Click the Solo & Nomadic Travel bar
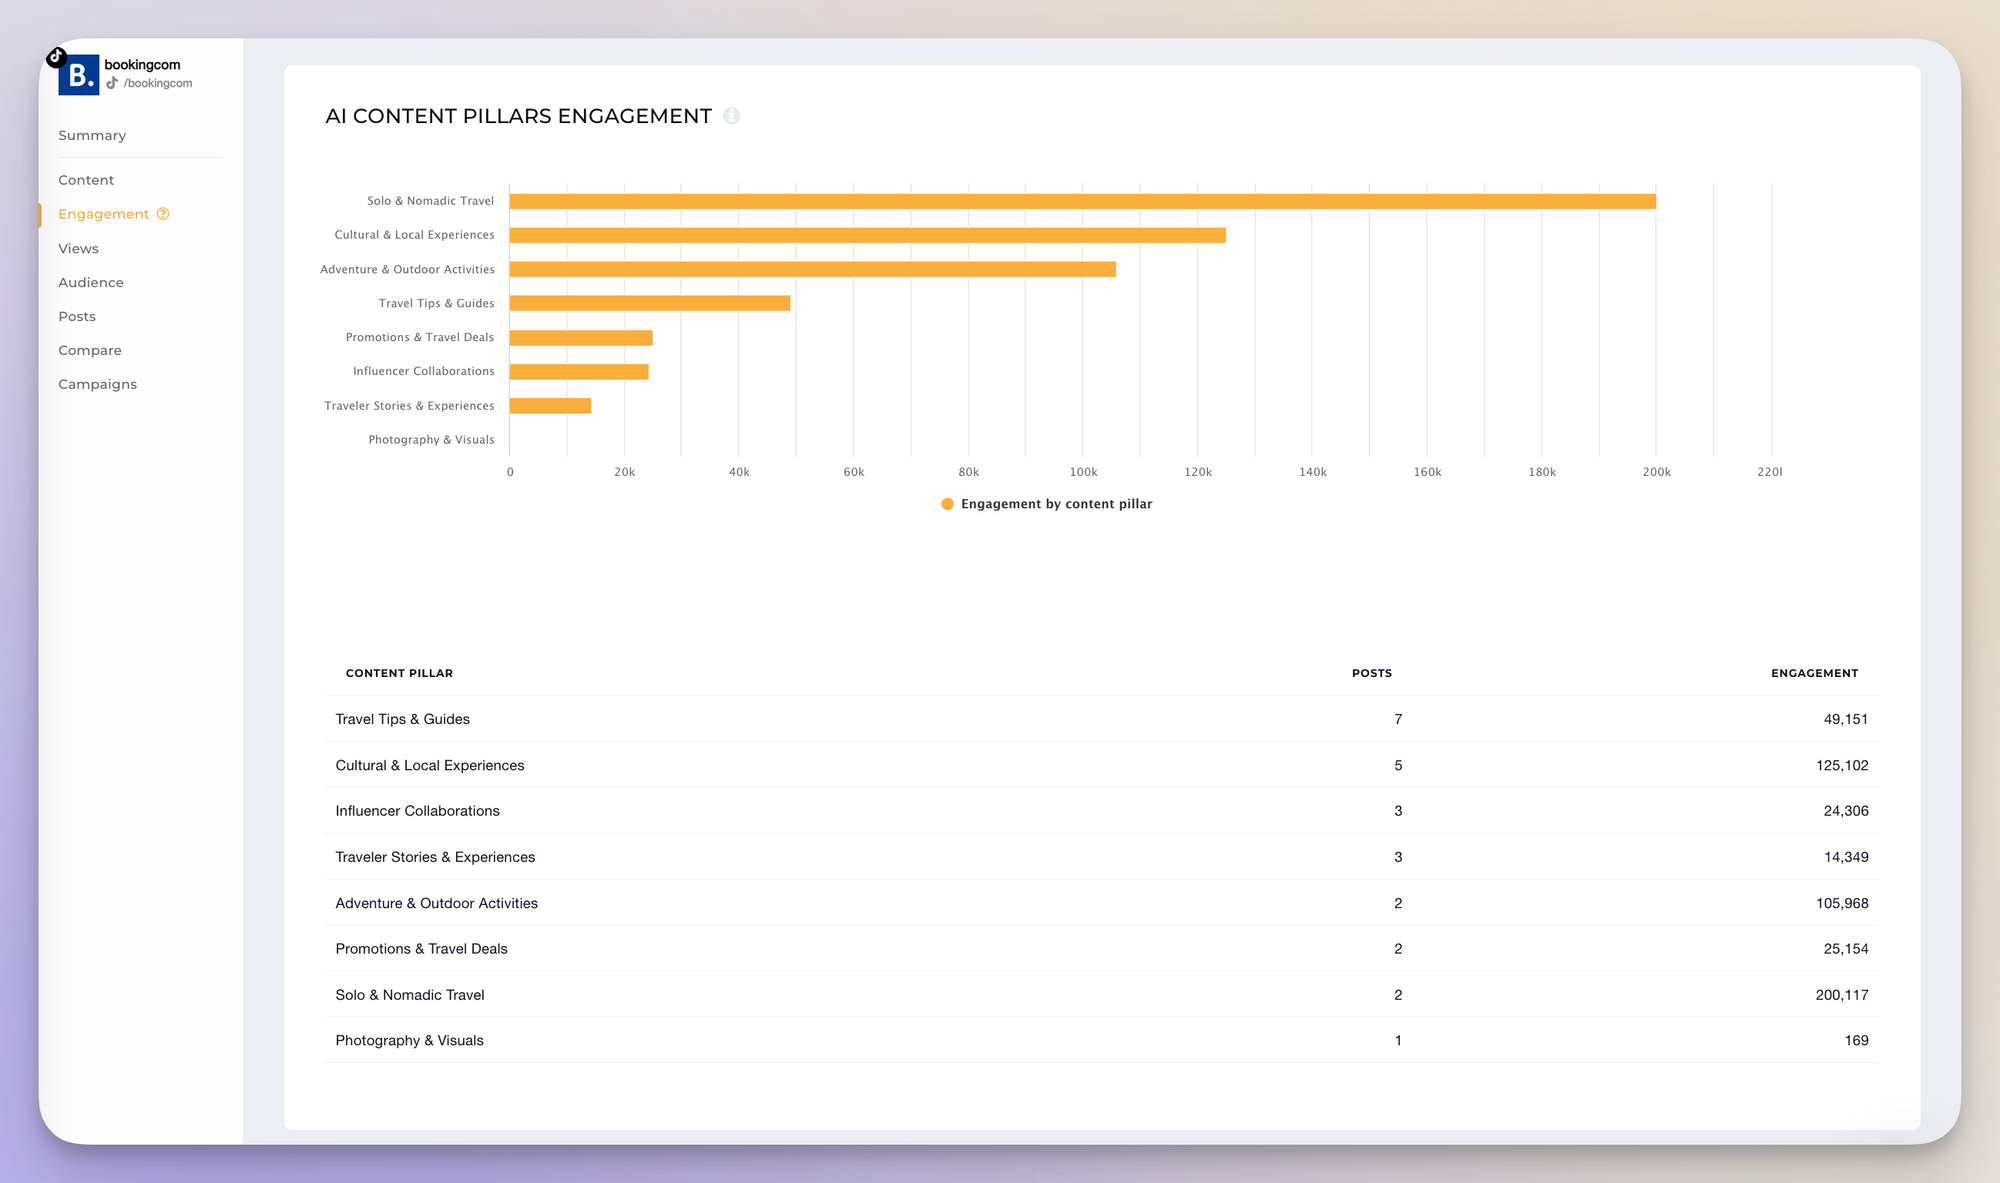 (x=1083, y=201)
